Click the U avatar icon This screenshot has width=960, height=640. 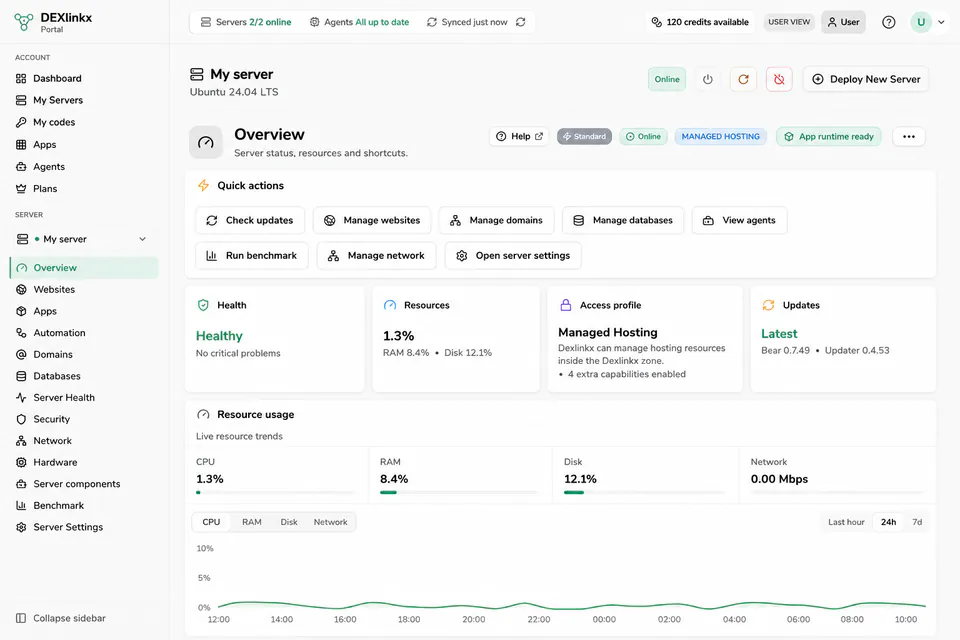point(921,22)
